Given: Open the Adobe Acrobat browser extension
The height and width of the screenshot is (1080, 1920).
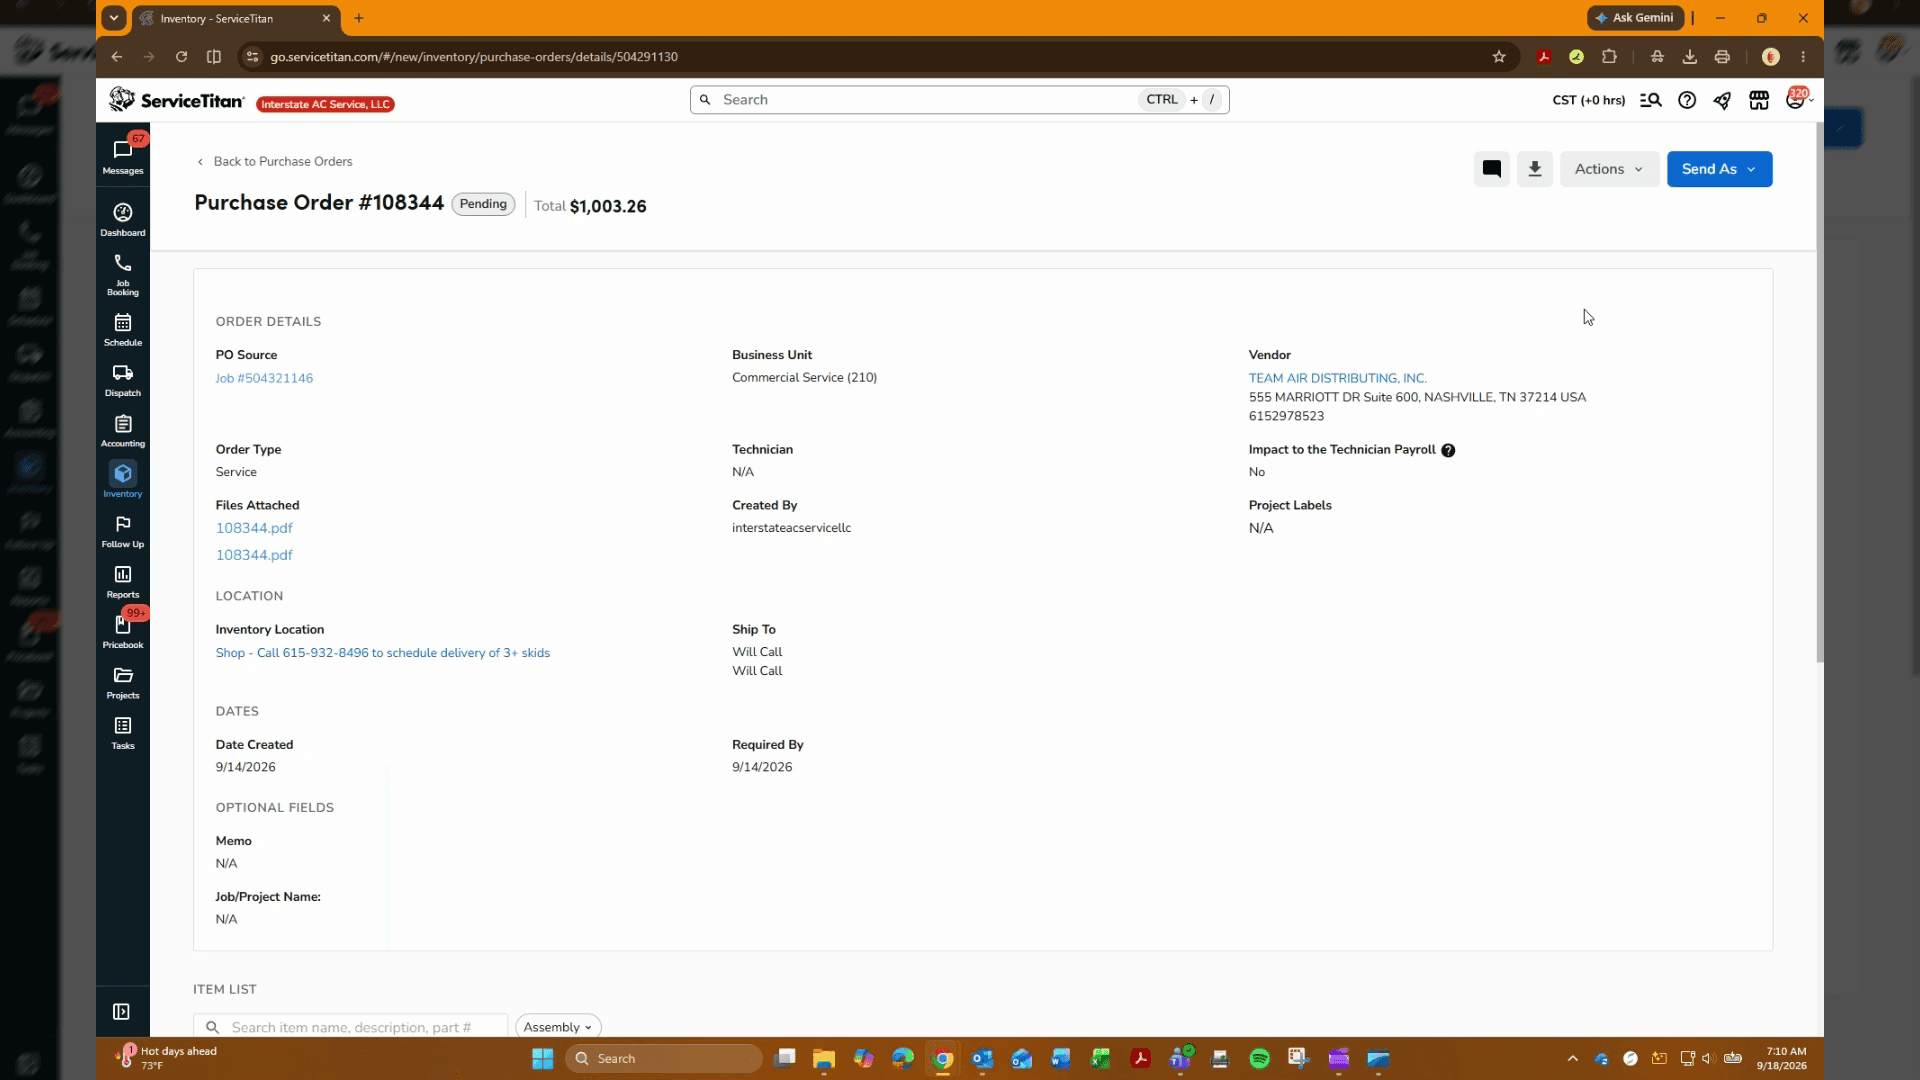Looking at the screenshot, I should pyautogui.click(x=1544, y=57).
